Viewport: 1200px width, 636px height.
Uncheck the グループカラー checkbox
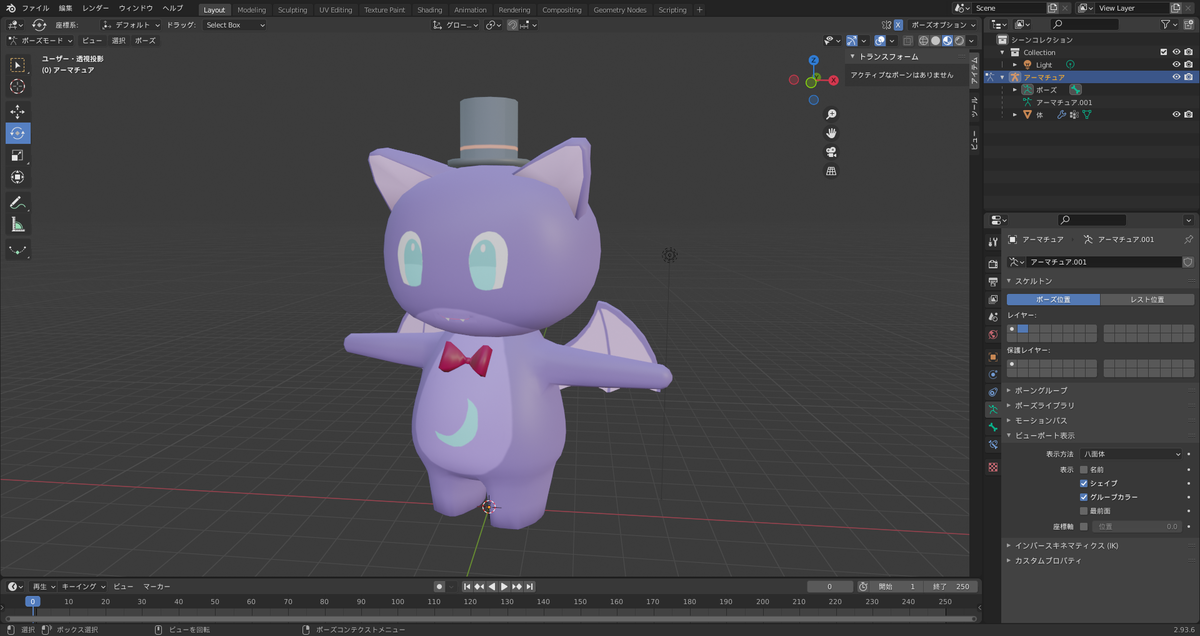(x=1084, y=497)
